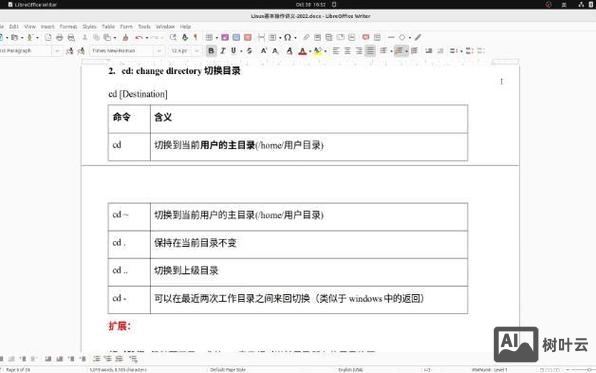596x373 pixels.
Task: Open Times New Roman font dropdown
Action: 159,51
